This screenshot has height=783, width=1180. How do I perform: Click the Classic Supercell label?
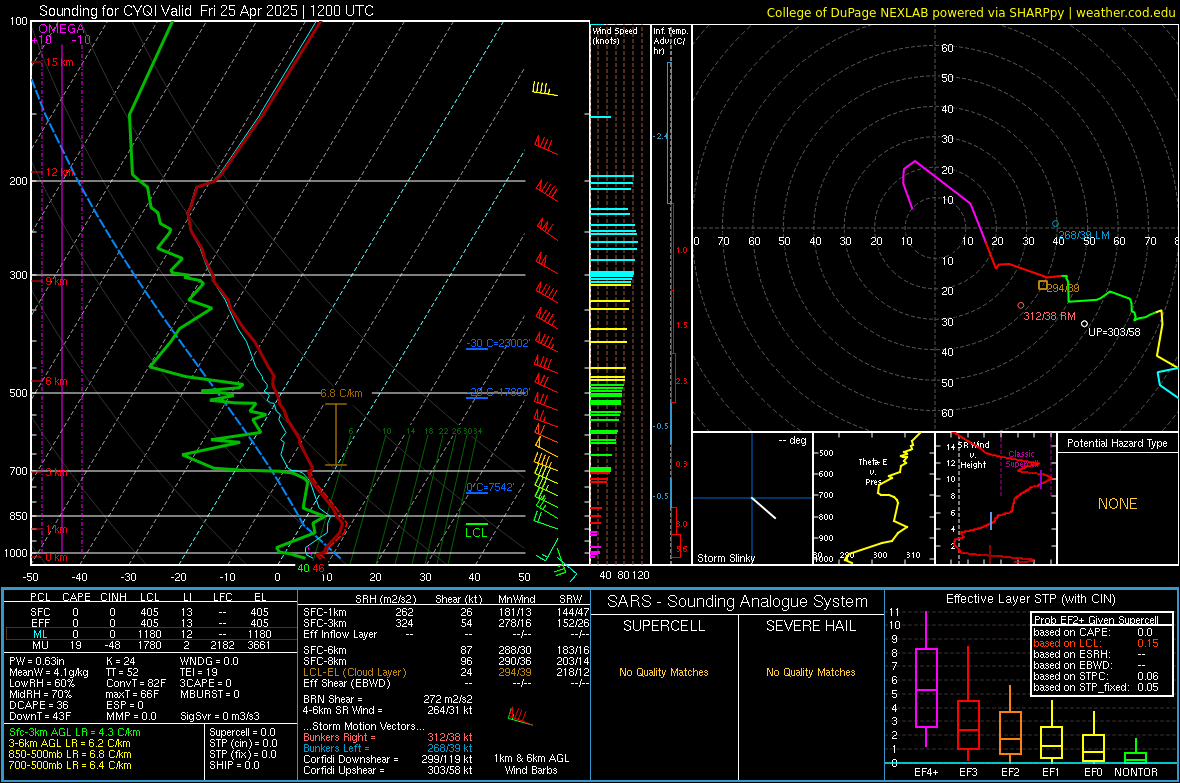pyautogui.click(x=1022, y=459)
